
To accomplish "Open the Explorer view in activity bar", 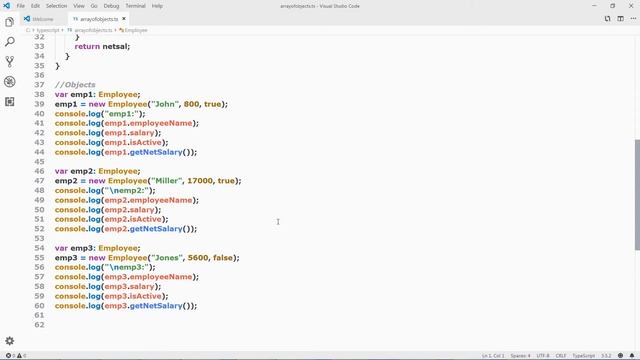I will (x=10, y=22).
